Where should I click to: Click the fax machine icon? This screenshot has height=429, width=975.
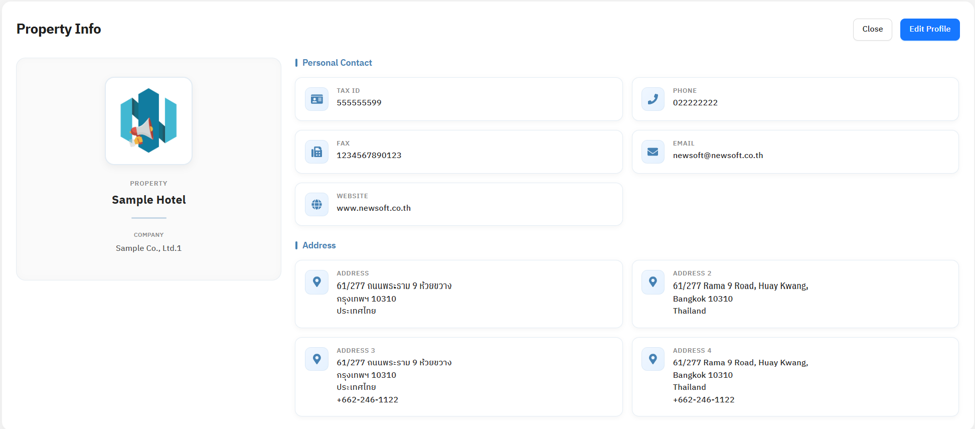click(x=317, y=152)
